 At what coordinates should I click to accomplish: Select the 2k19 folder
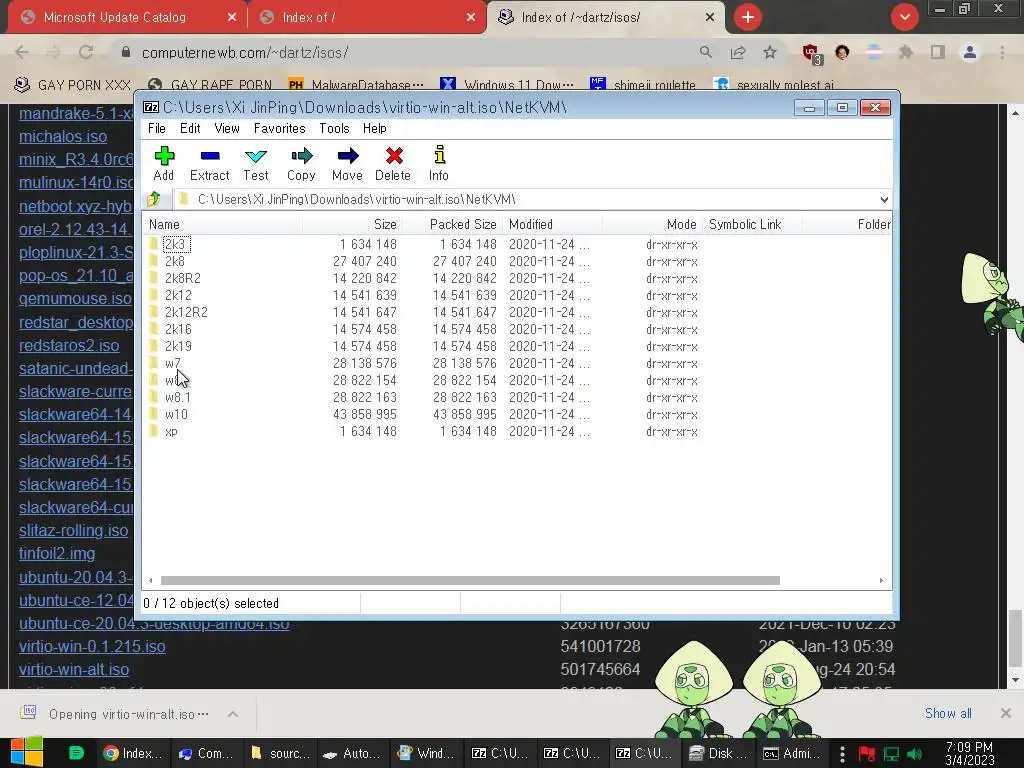[178, 346]
